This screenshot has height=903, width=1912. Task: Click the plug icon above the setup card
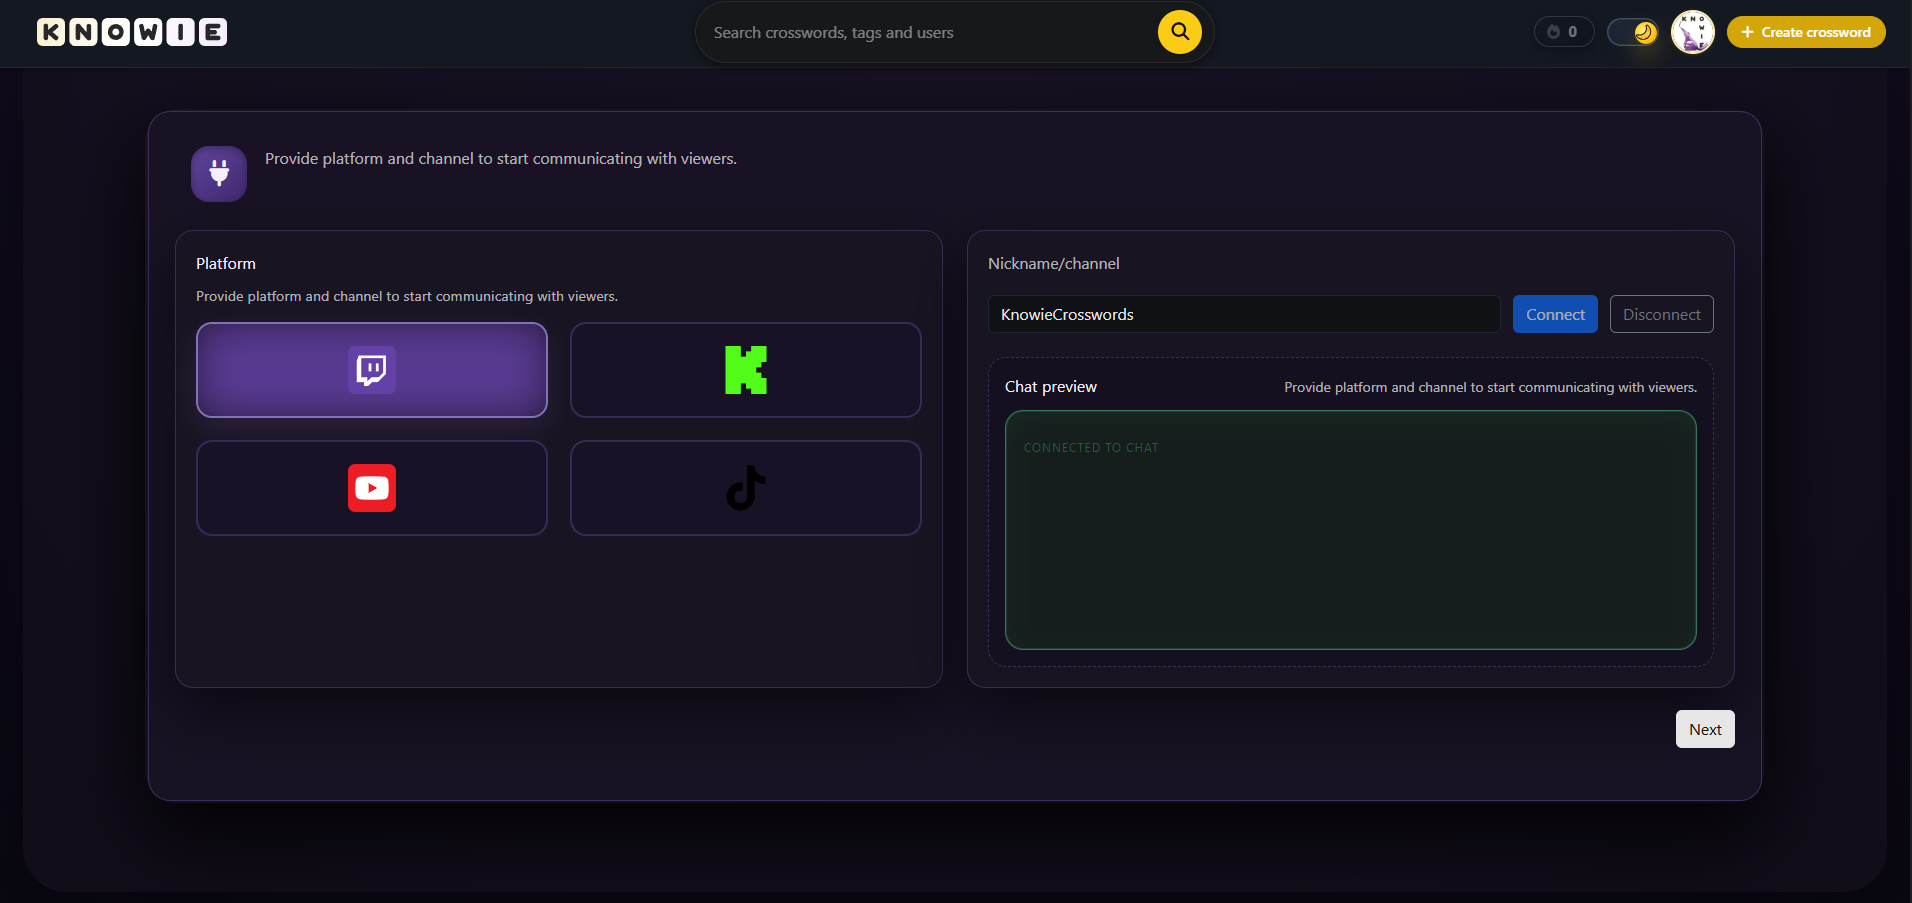tap(218, 173)
